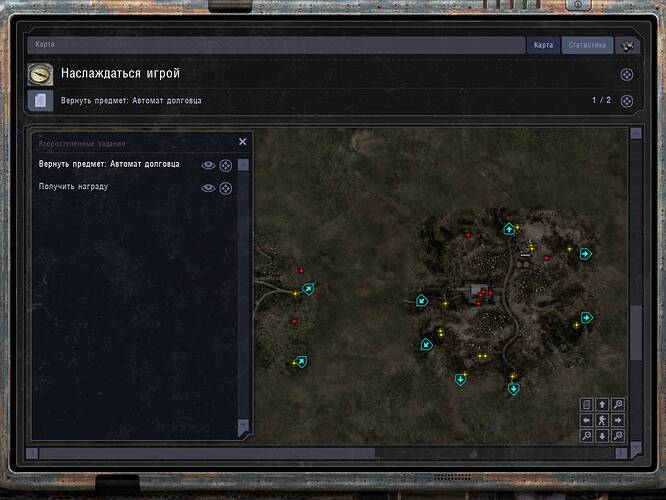Click the magnifier button above the pan-right arrow
This screenshot has width=666, height=500.
618,404
